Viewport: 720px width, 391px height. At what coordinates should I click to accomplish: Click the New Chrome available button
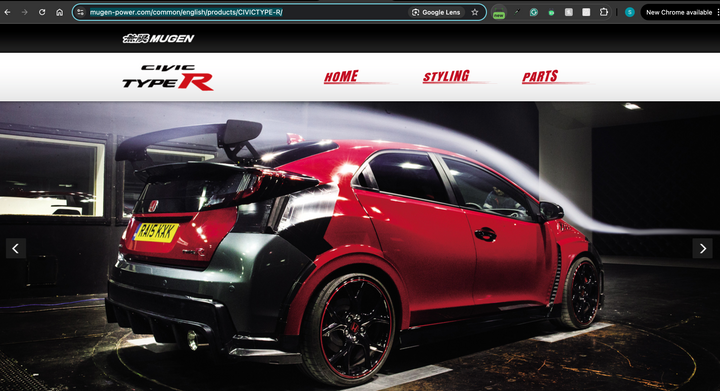point(679,12)
